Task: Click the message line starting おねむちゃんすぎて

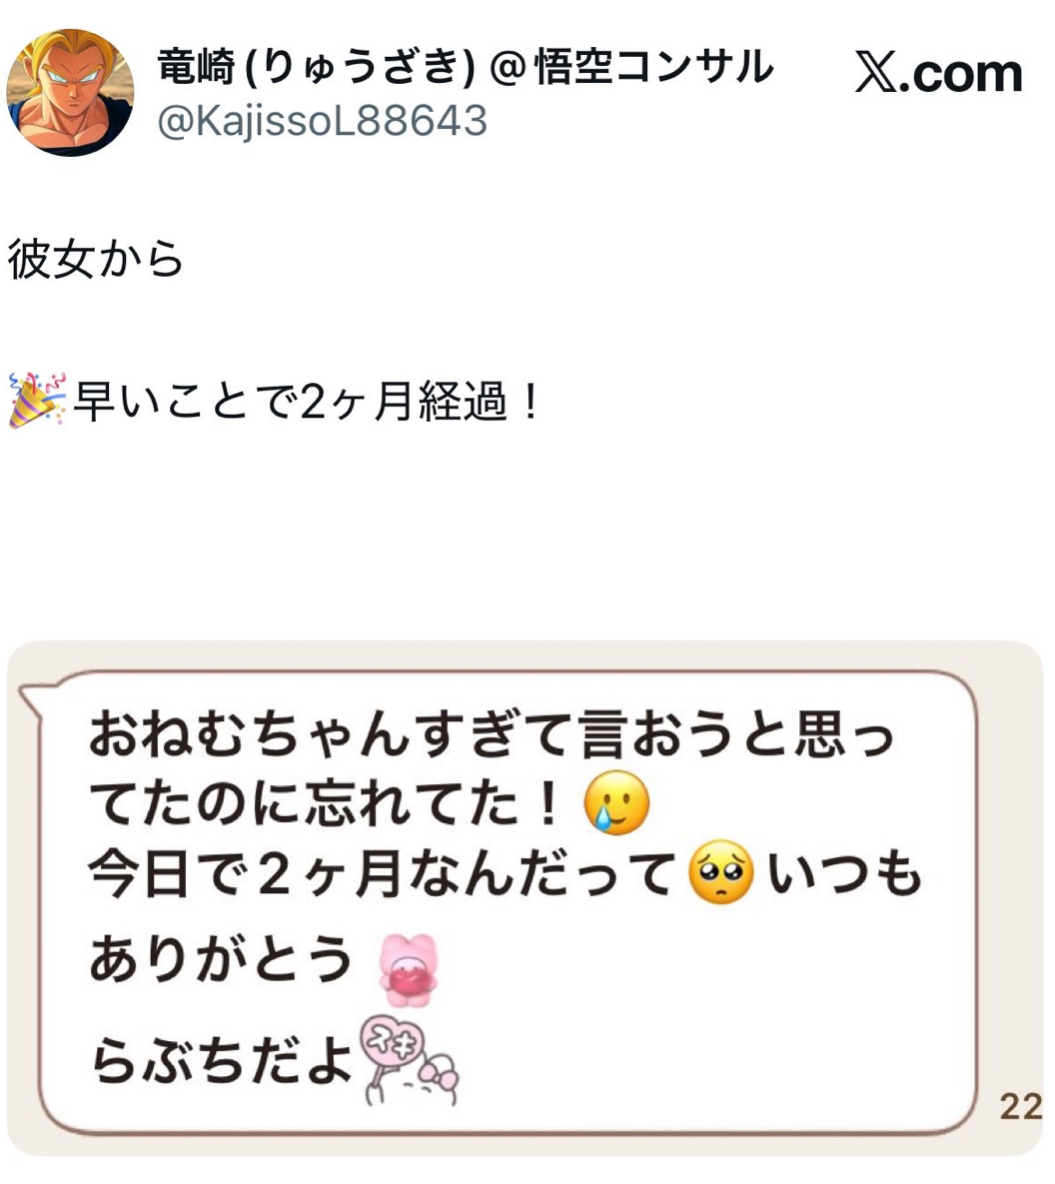Action: click(492, 735)
